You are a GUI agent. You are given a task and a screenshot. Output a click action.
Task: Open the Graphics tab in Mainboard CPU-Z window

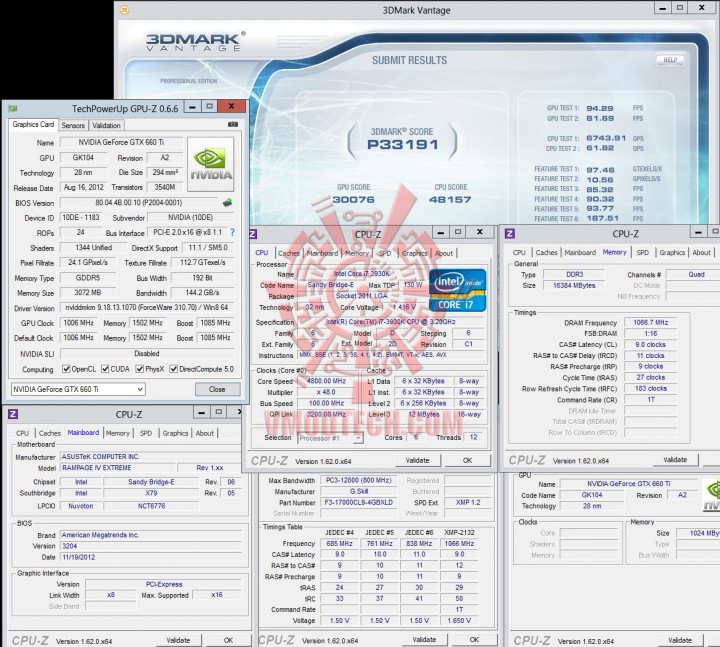tap(175, 433)
